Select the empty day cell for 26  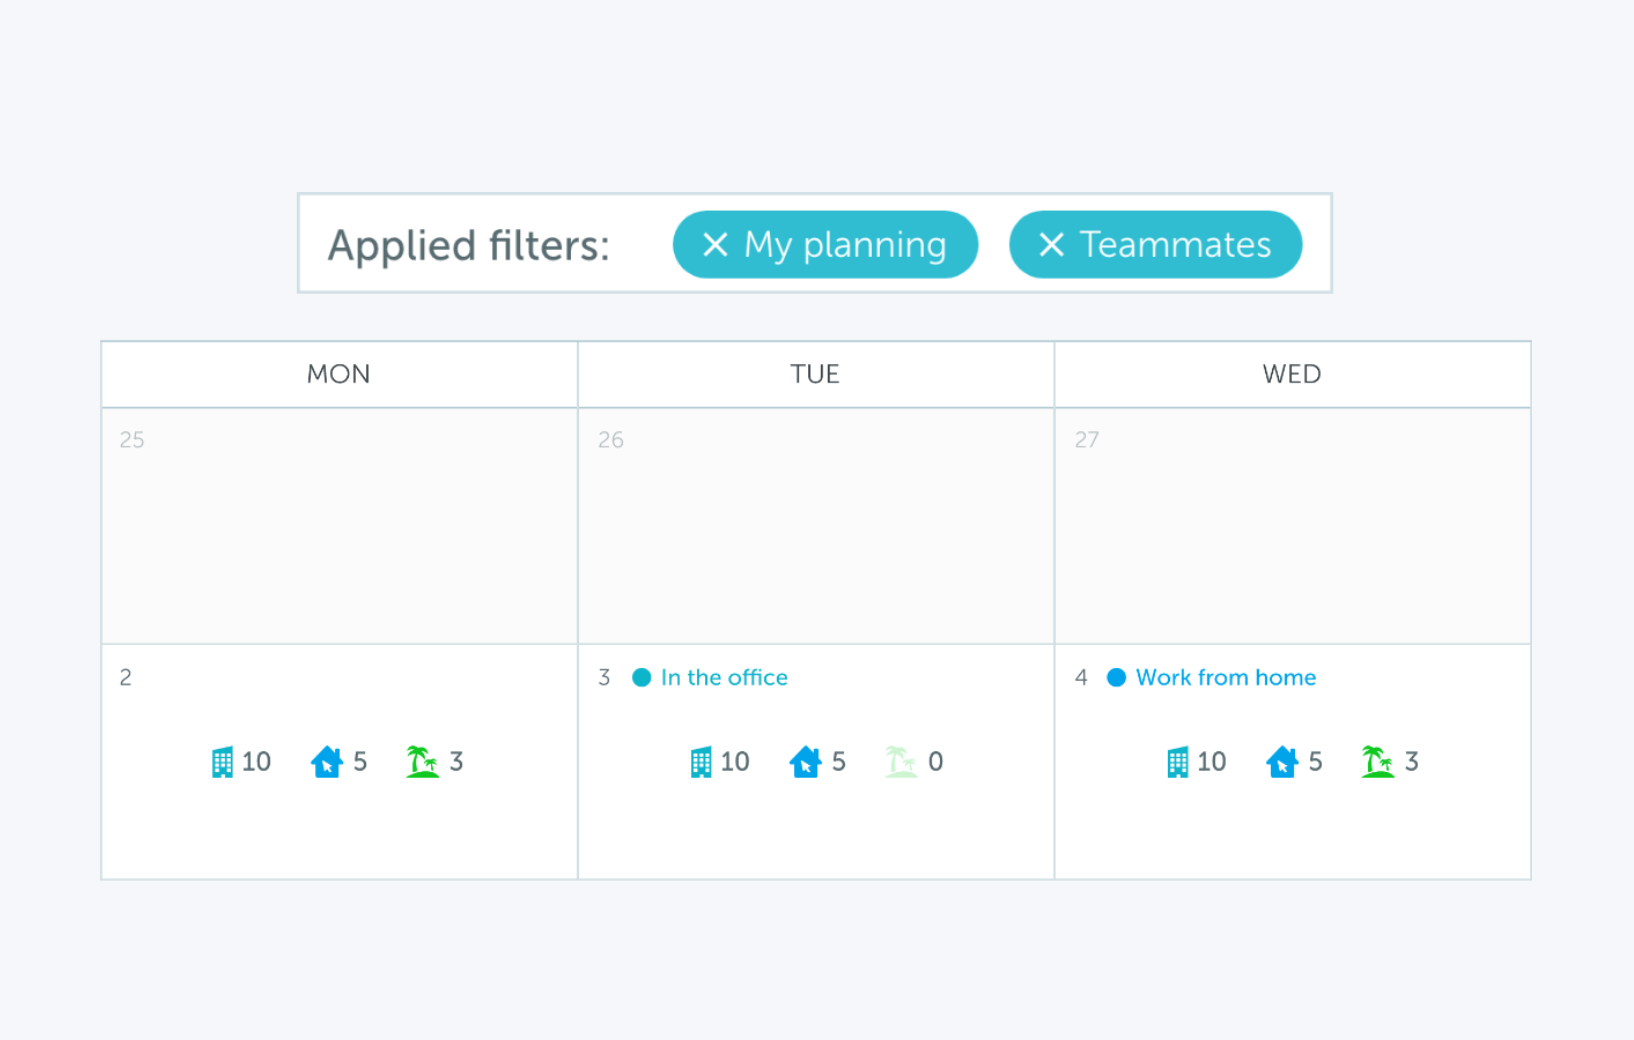tap(815, 525)
